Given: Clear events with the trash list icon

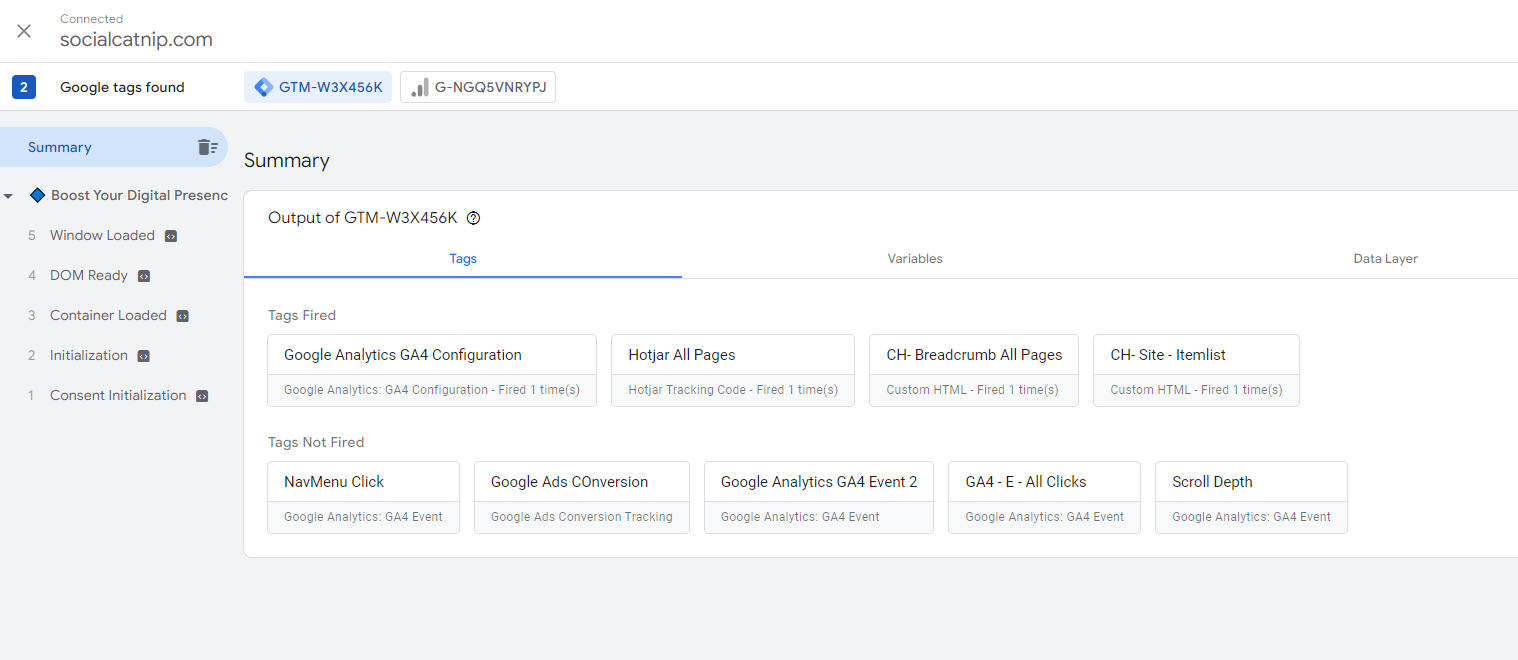Looking at the screenshot, I should [207, 147].
